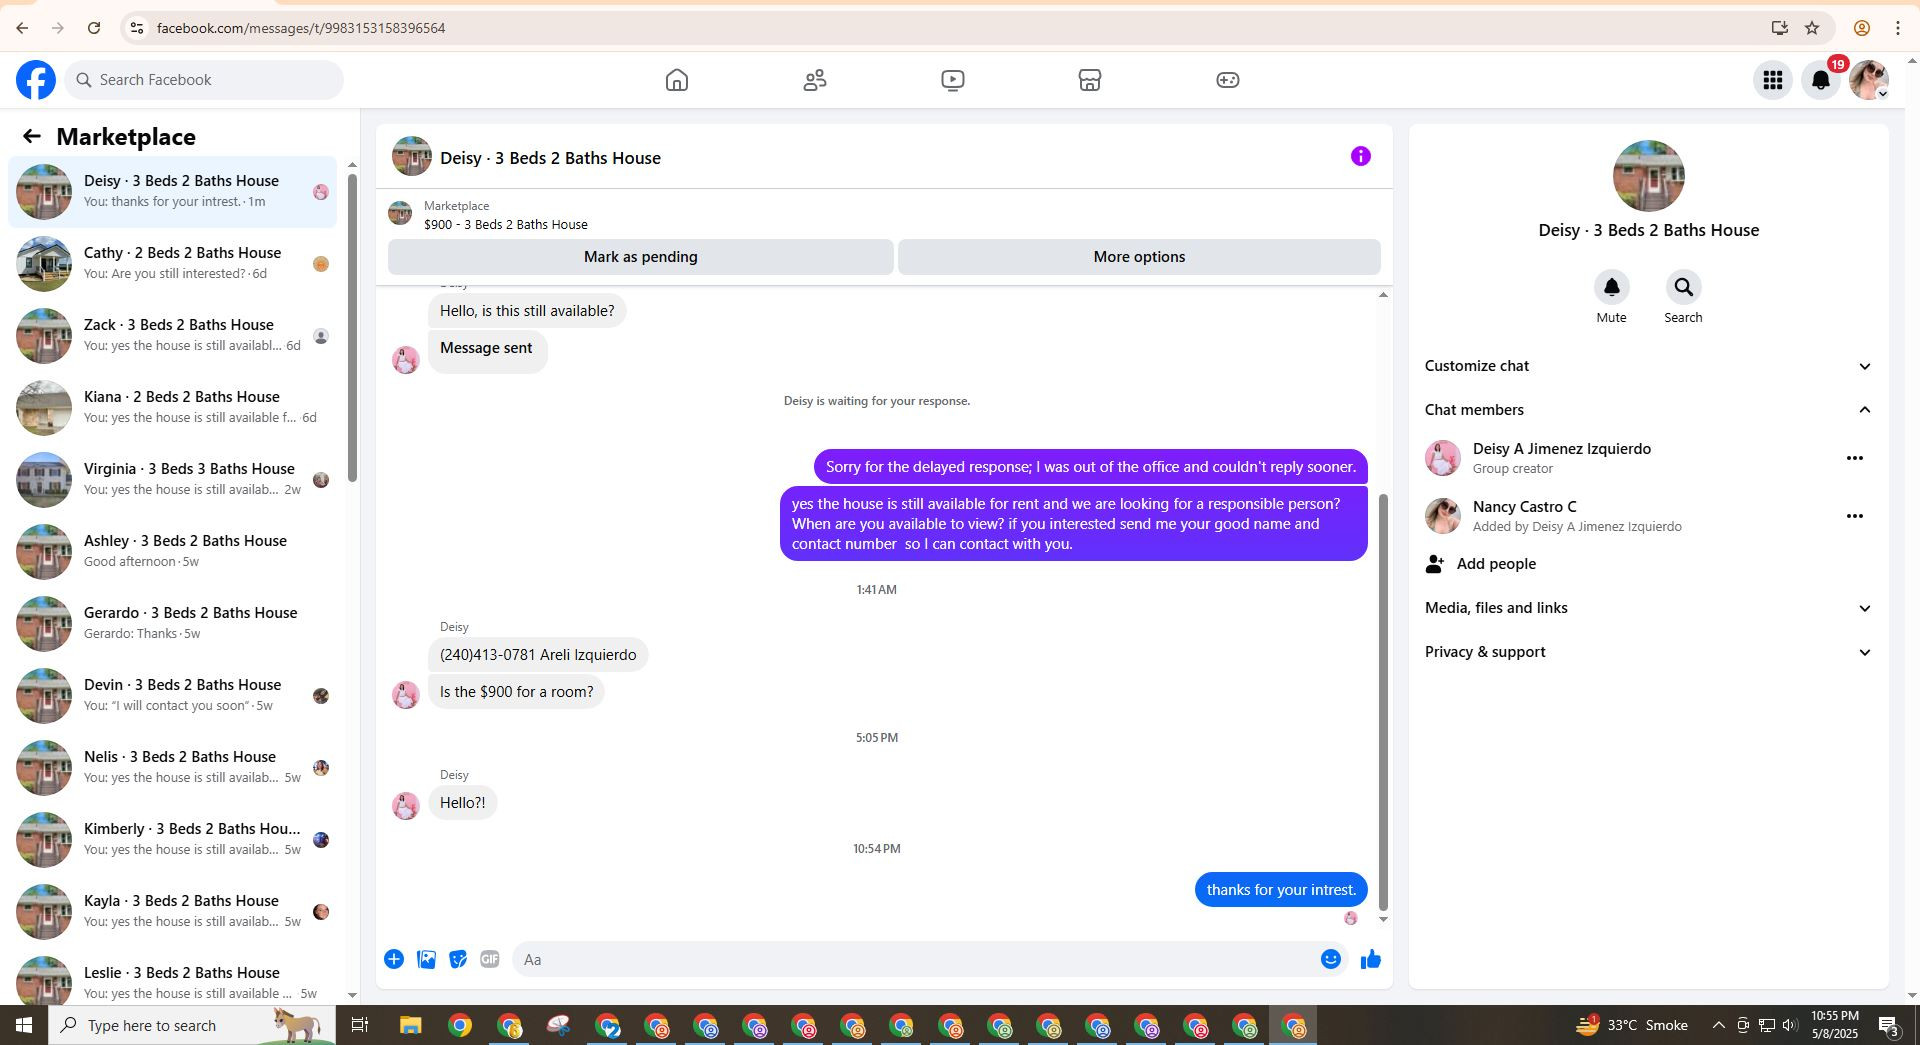Mute this chat with bell icon
1920x1045 pixels.
point(1611,288)
